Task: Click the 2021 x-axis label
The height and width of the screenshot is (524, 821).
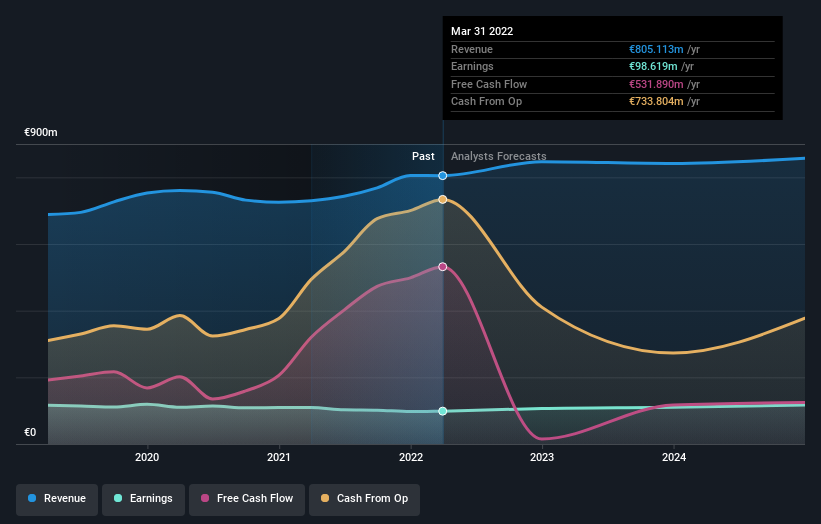Action: (x=279, y=457)
